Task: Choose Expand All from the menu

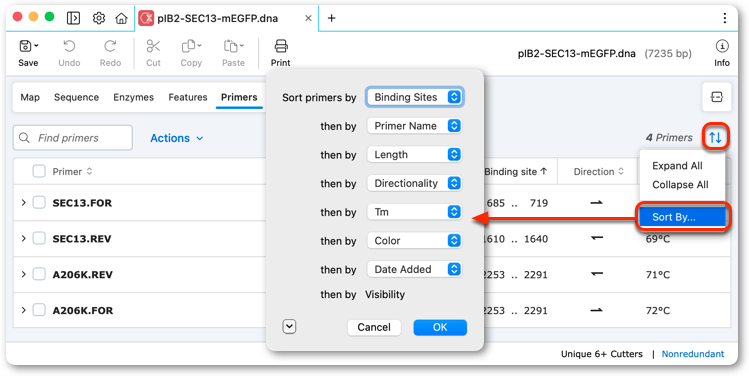Action: 677,166
